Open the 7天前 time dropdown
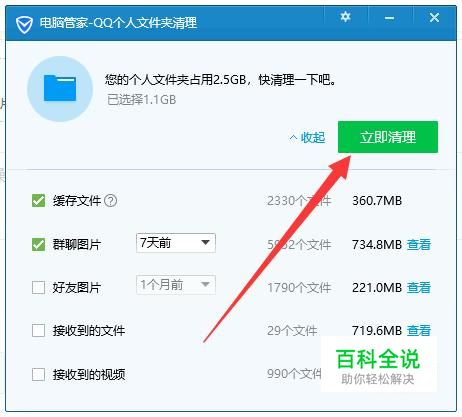This screenshot has height=417, width=462. click(x=176, y=243)
